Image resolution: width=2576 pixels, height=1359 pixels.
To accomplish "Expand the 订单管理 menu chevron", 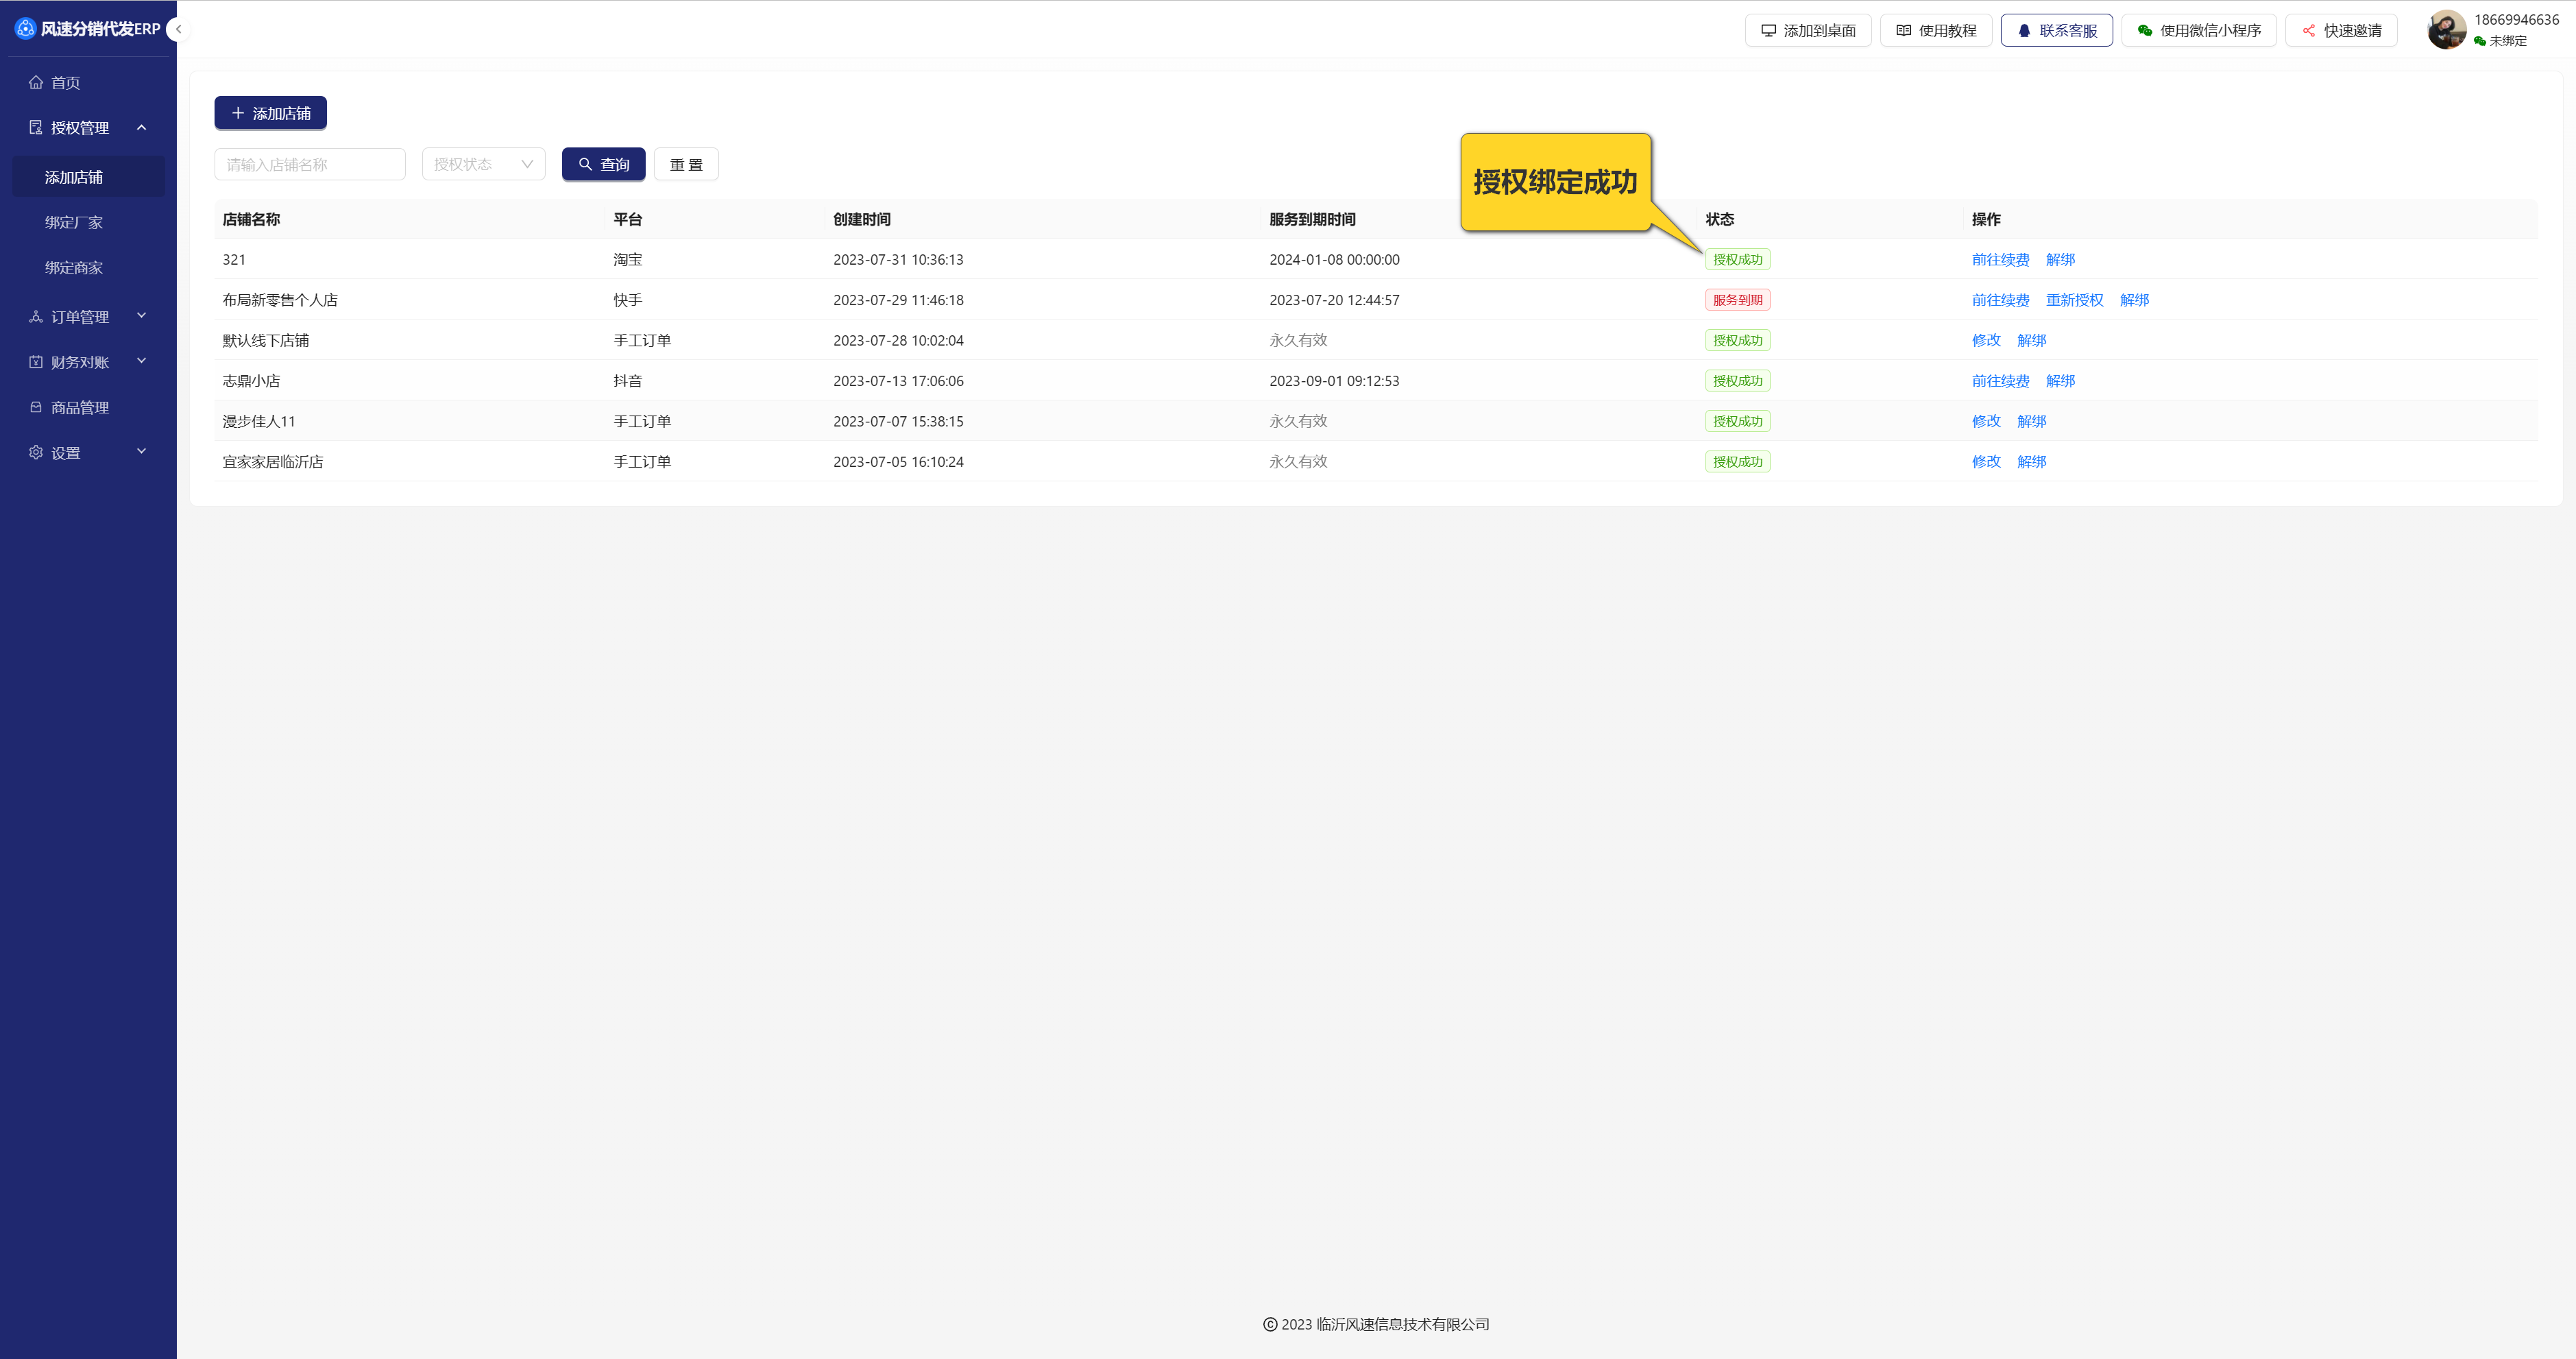I will 141,316.
